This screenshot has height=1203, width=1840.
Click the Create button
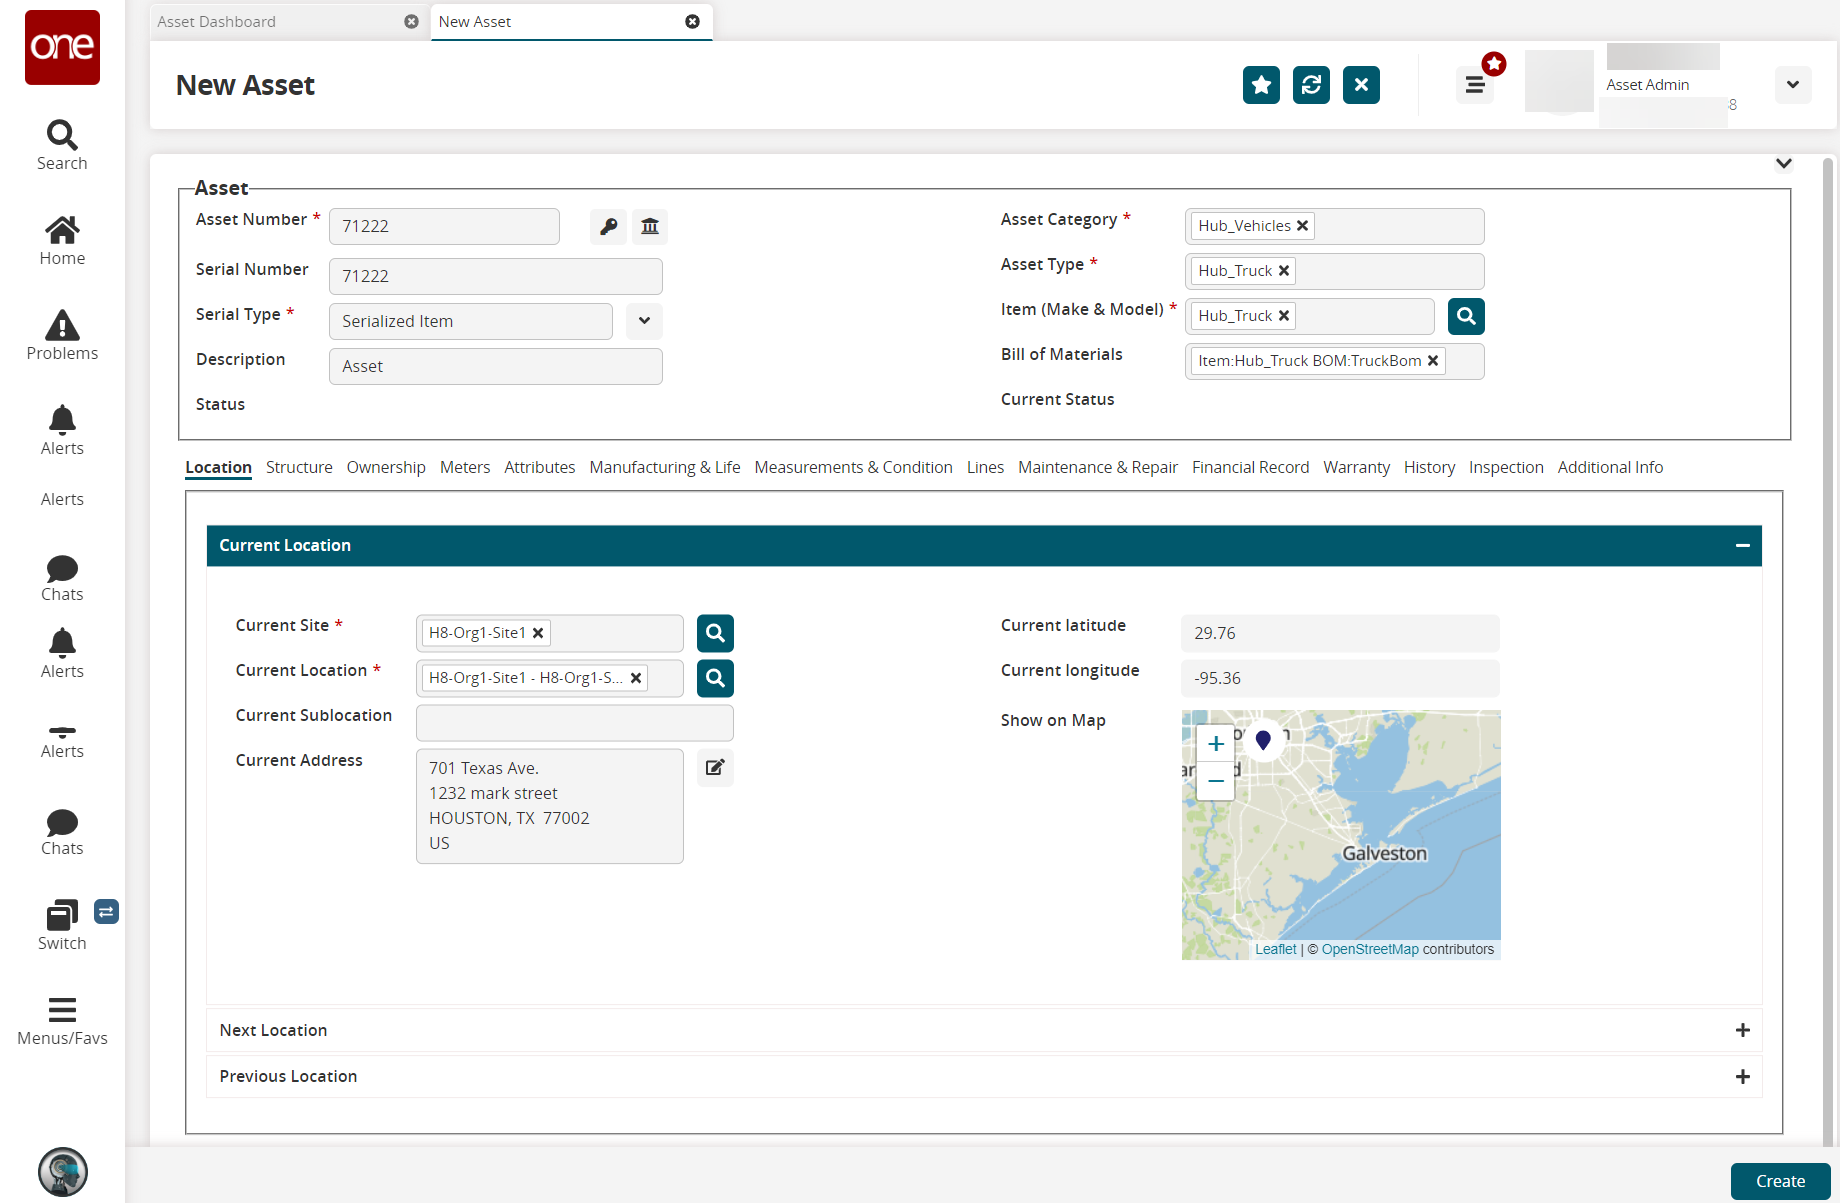[x=1780, y=1181]
